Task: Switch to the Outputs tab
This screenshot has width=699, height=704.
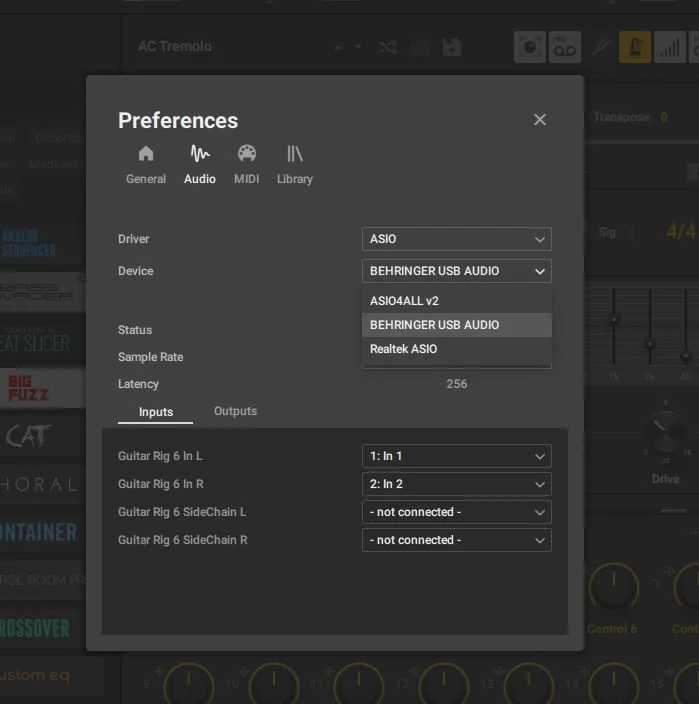Action: coord(235,411)
